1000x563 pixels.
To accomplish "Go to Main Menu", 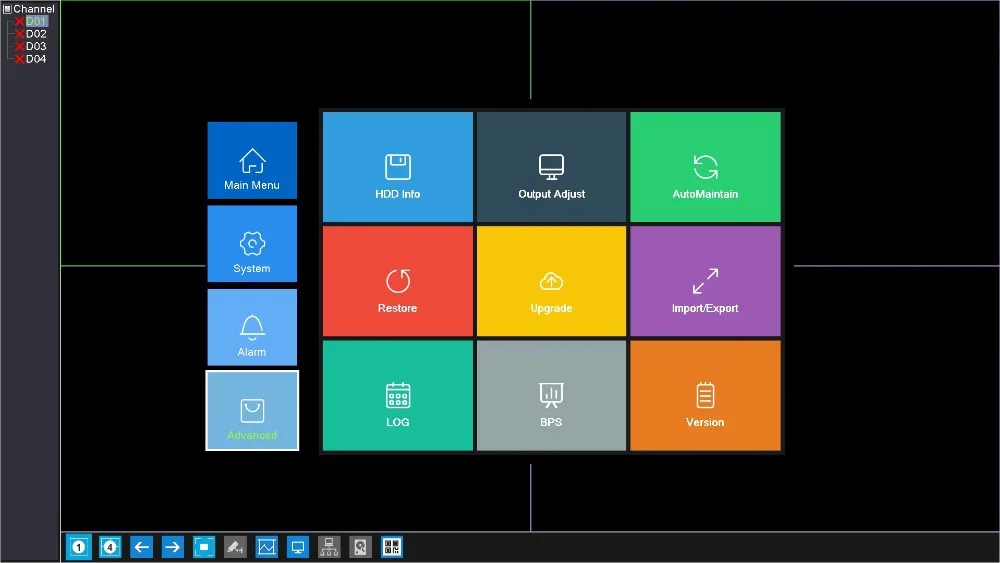I will 252,160.
